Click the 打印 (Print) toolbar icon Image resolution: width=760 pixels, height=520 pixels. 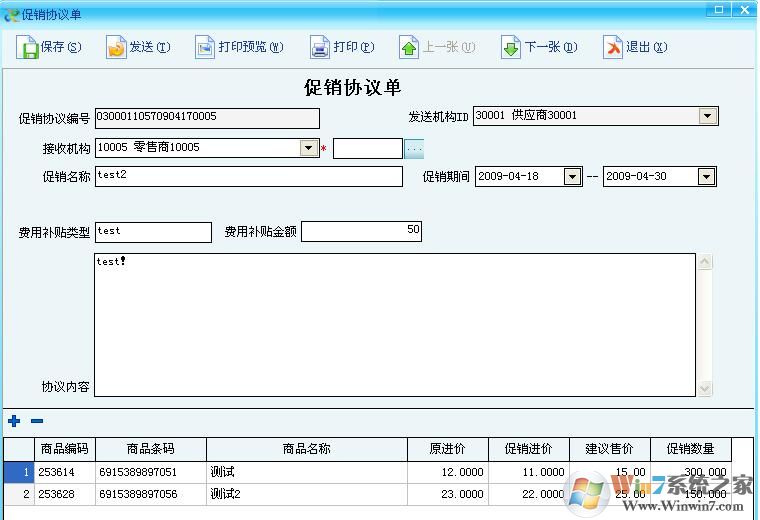320,47
